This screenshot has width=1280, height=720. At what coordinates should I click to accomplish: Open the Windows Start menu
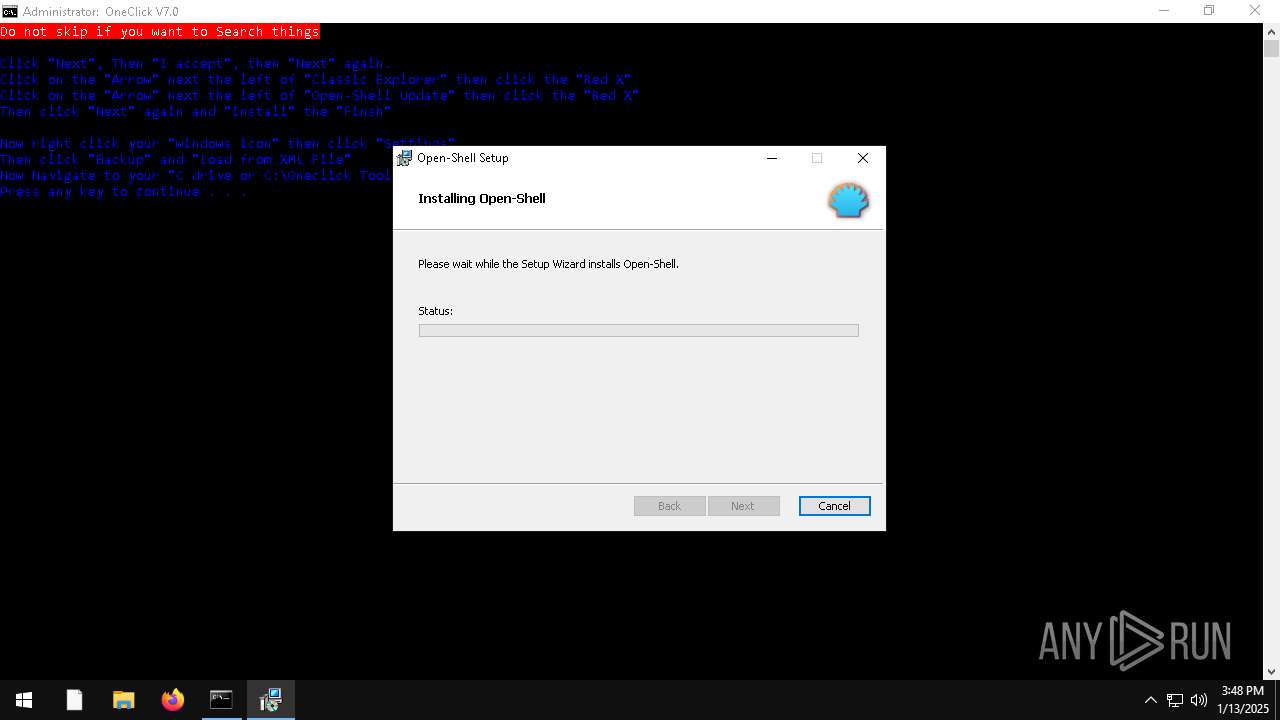(24, 700)
